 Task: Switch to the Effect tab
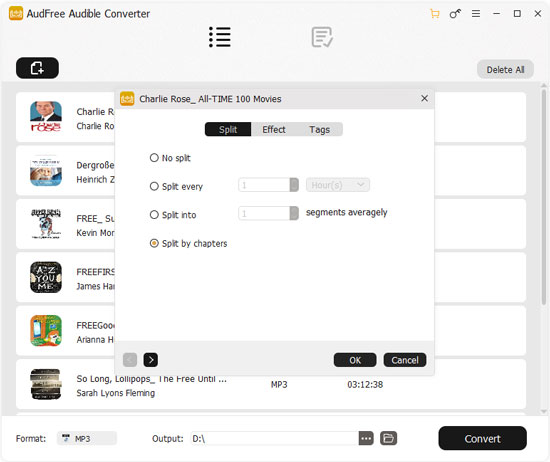[274, 129]
